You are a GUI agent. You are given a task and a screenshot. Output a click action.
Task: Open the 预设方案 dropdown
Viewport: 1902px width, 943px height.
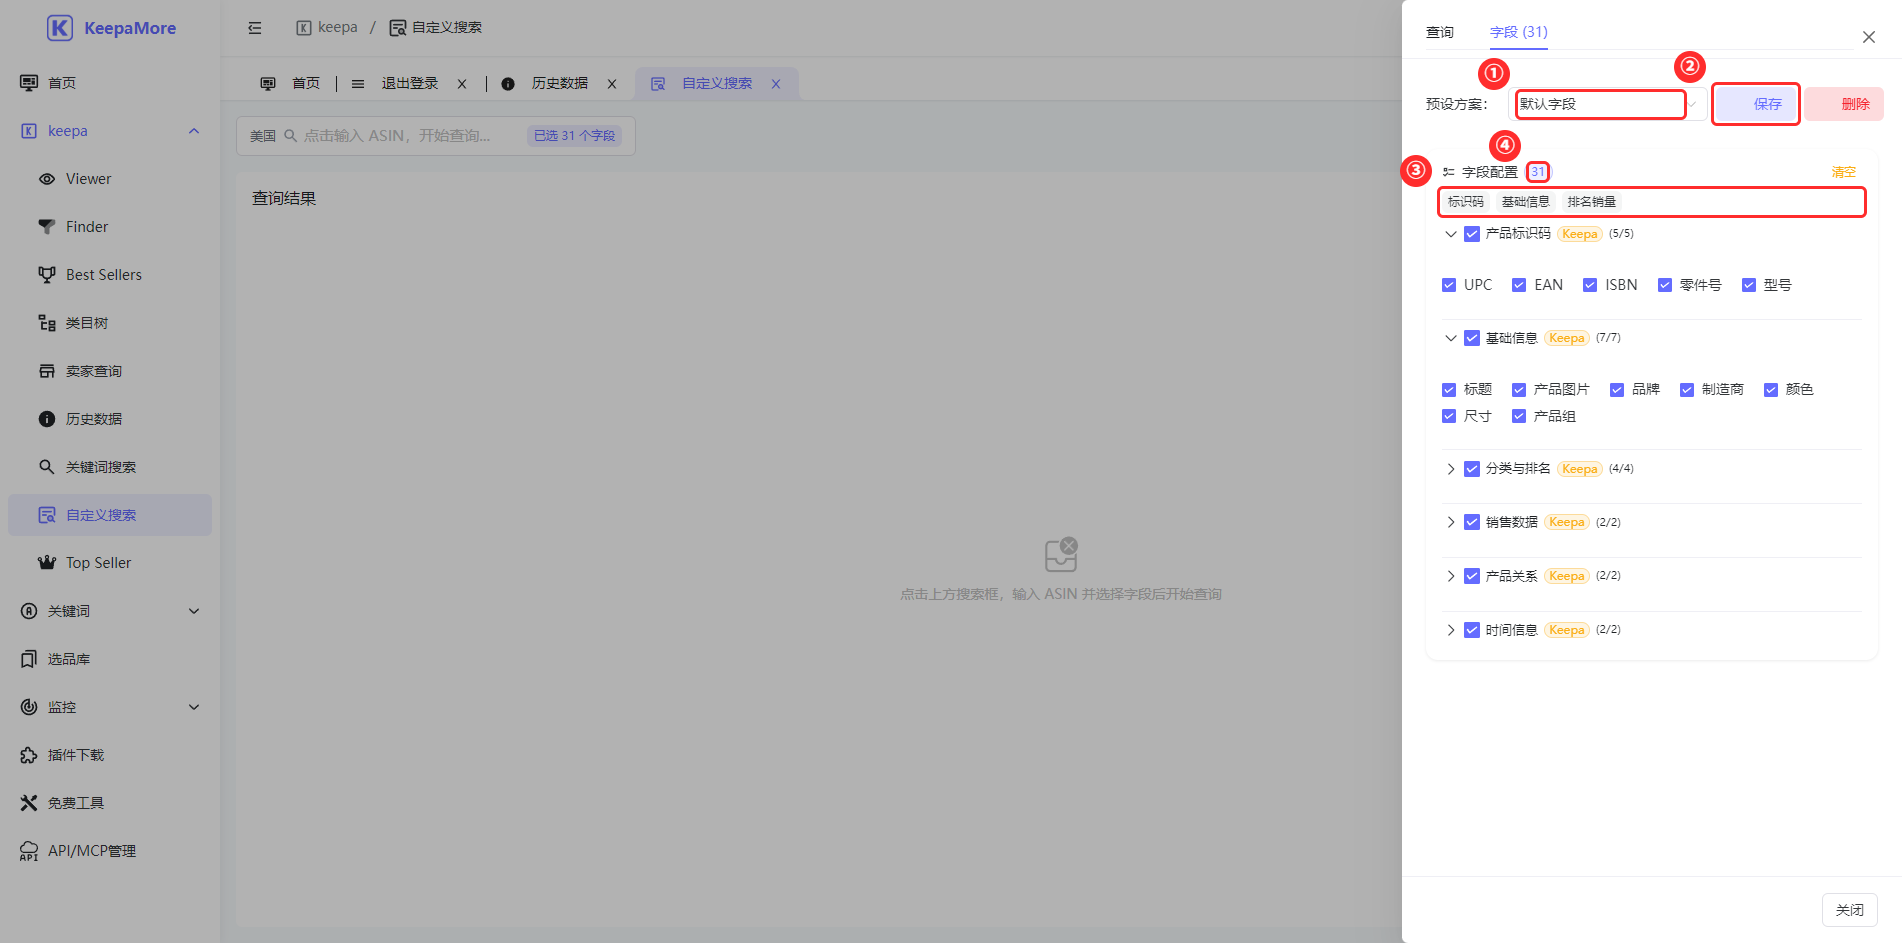1607,104
